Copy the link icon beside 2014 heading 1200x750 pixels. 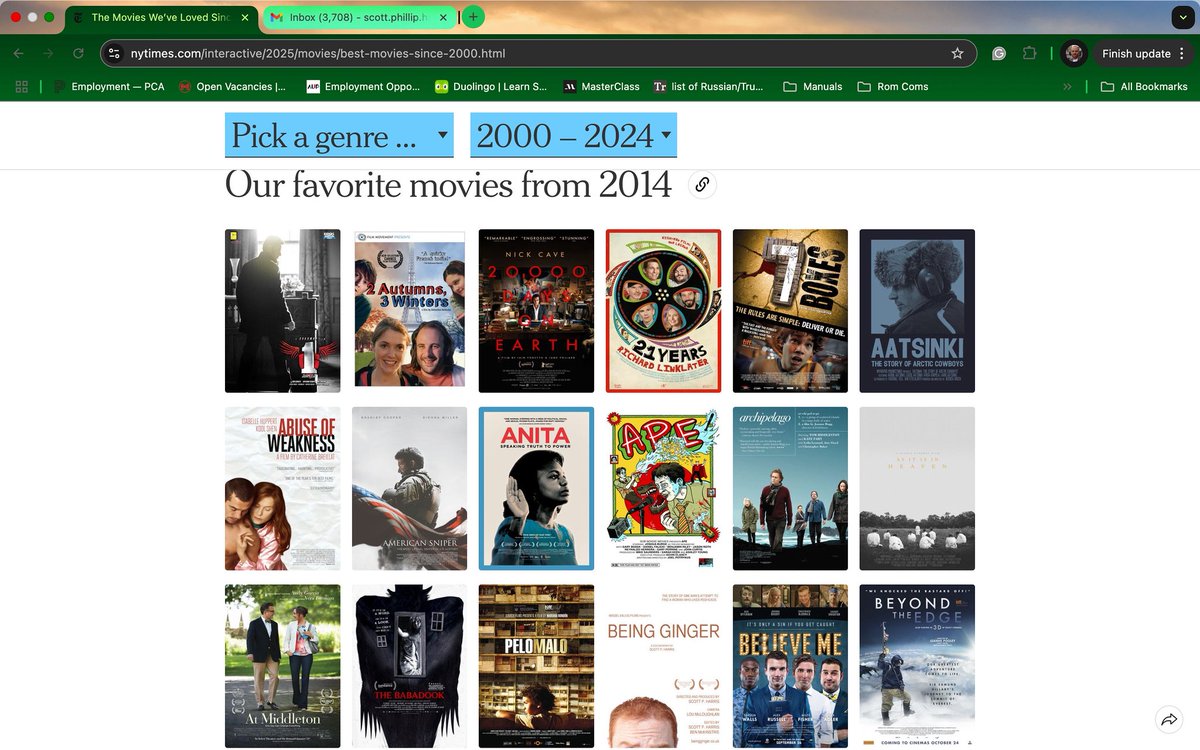click(x=702, y=184)
